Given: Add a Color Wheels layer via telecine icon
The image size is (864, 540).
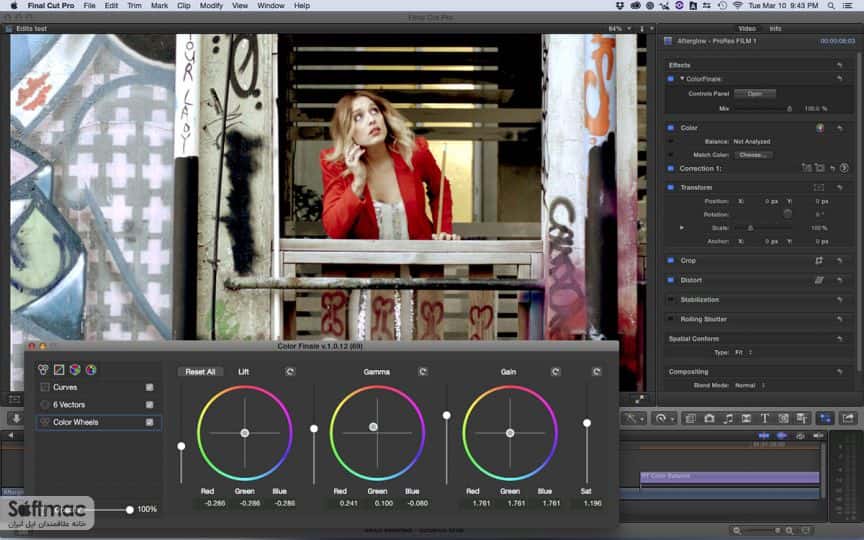Looking at the screenshot, I should click(43, 370).
